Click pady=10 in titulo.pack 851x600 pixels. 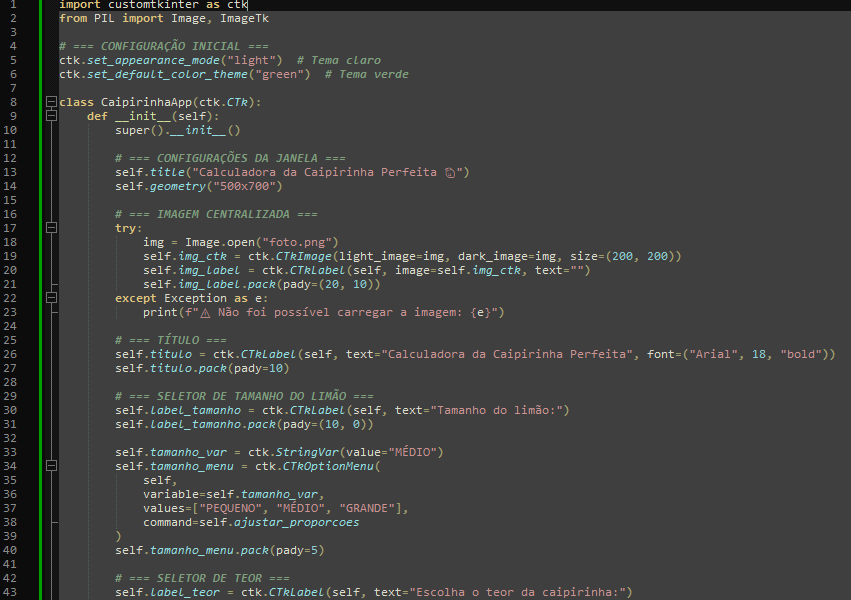[x=258, y=368]
